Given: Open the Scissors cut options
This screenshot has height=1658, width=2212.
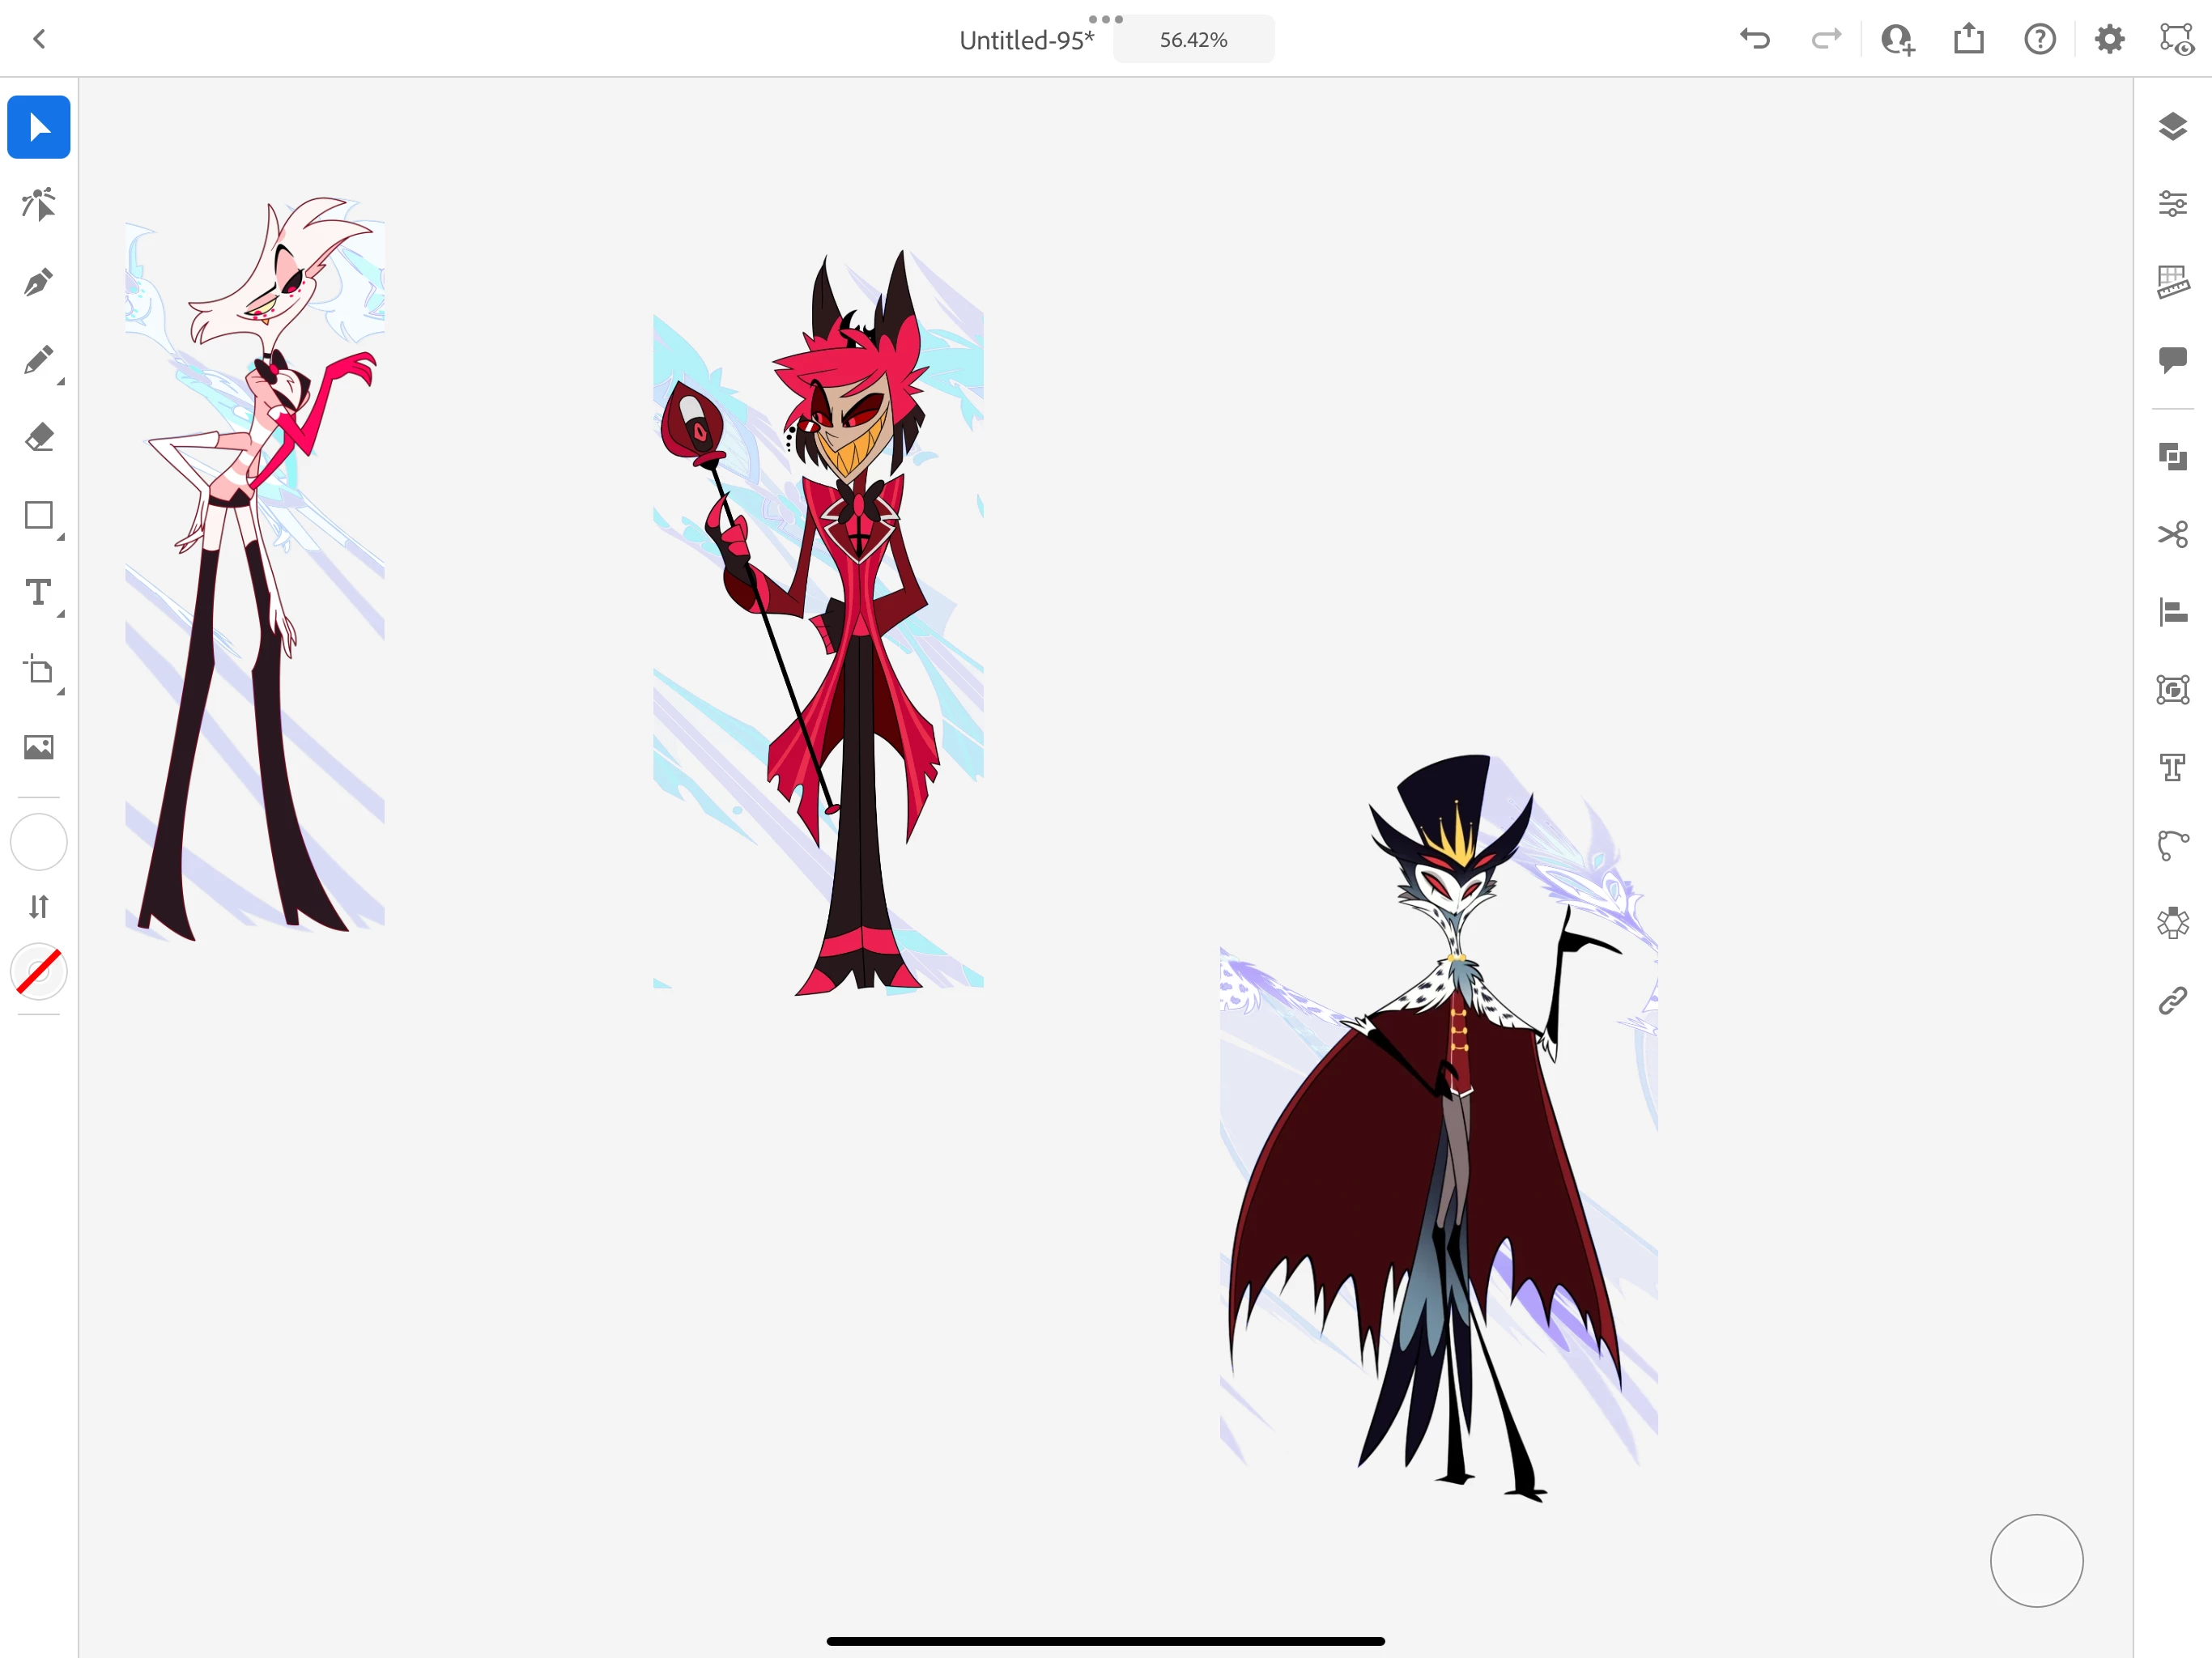Looking at the screenshot, I should (2172, 534).
